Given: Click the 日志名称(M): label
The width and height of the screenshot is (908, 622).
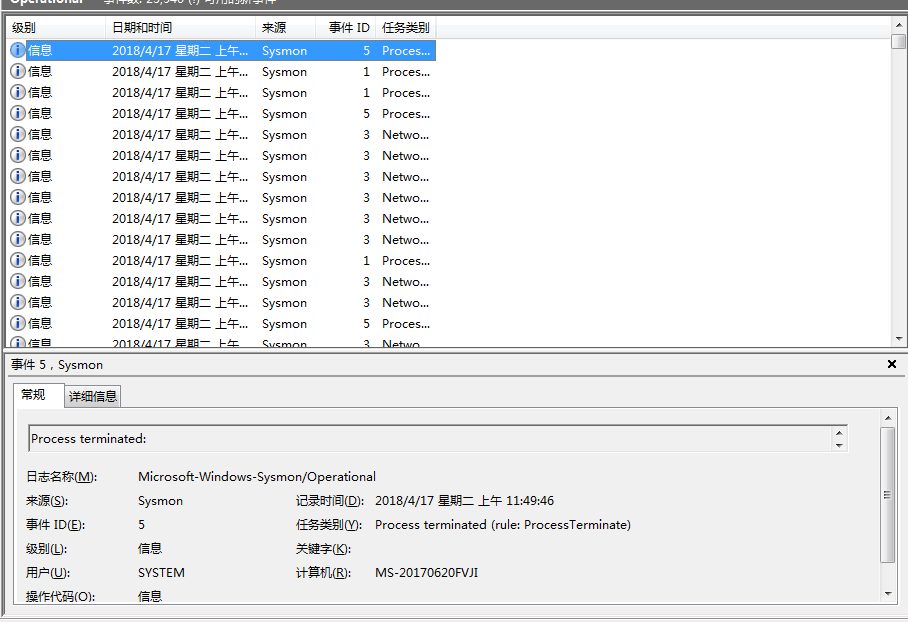Looking at the screenshot, I should 61,477.
